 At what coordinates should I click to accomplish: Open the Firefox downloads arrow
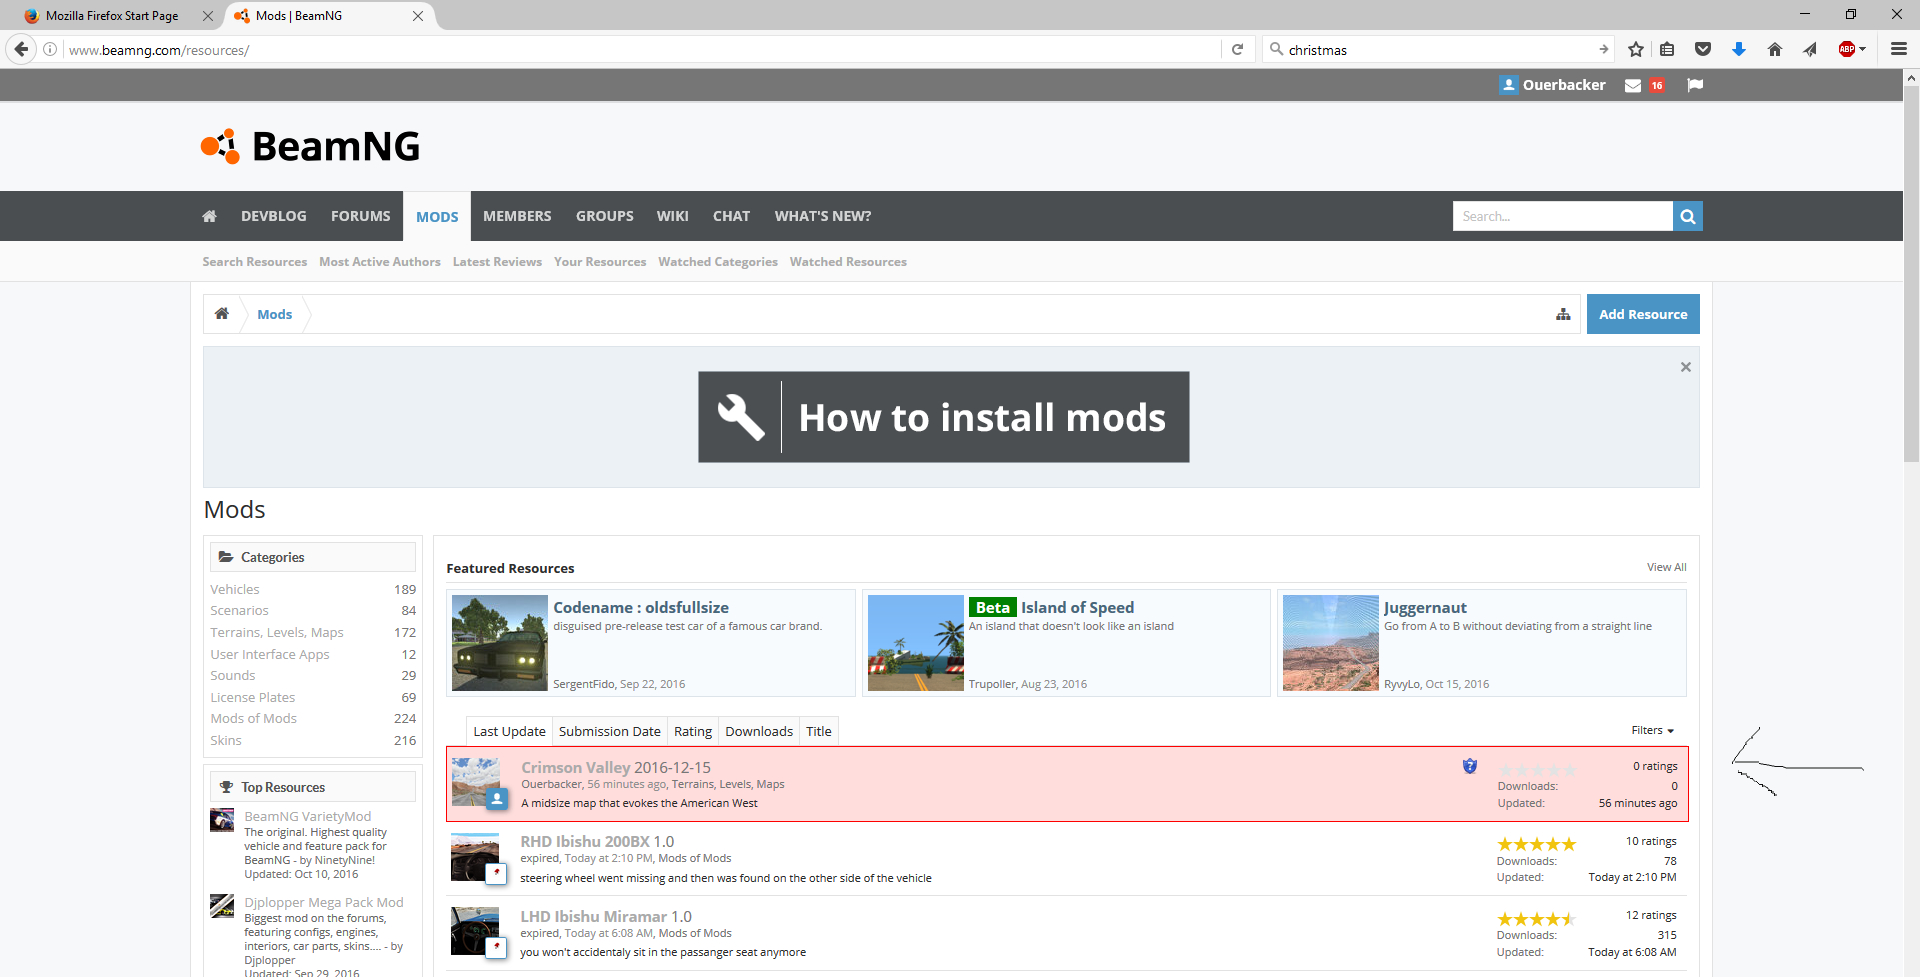pos(1739,49)
